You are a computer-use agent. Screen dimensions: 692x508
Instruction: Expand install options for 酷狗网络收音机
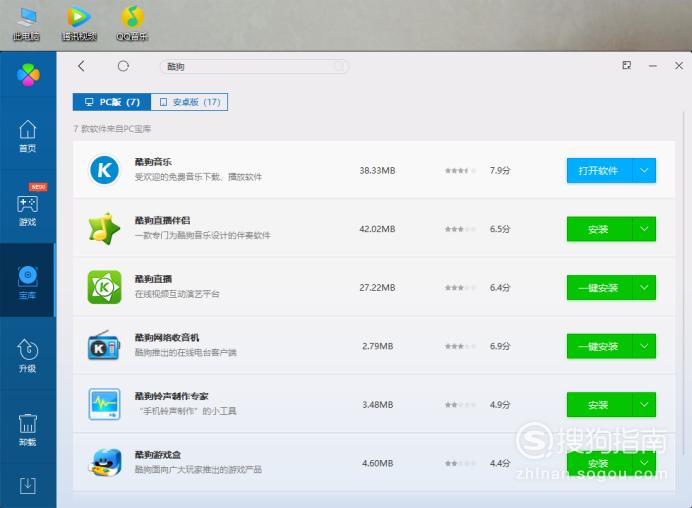[644, 346]
